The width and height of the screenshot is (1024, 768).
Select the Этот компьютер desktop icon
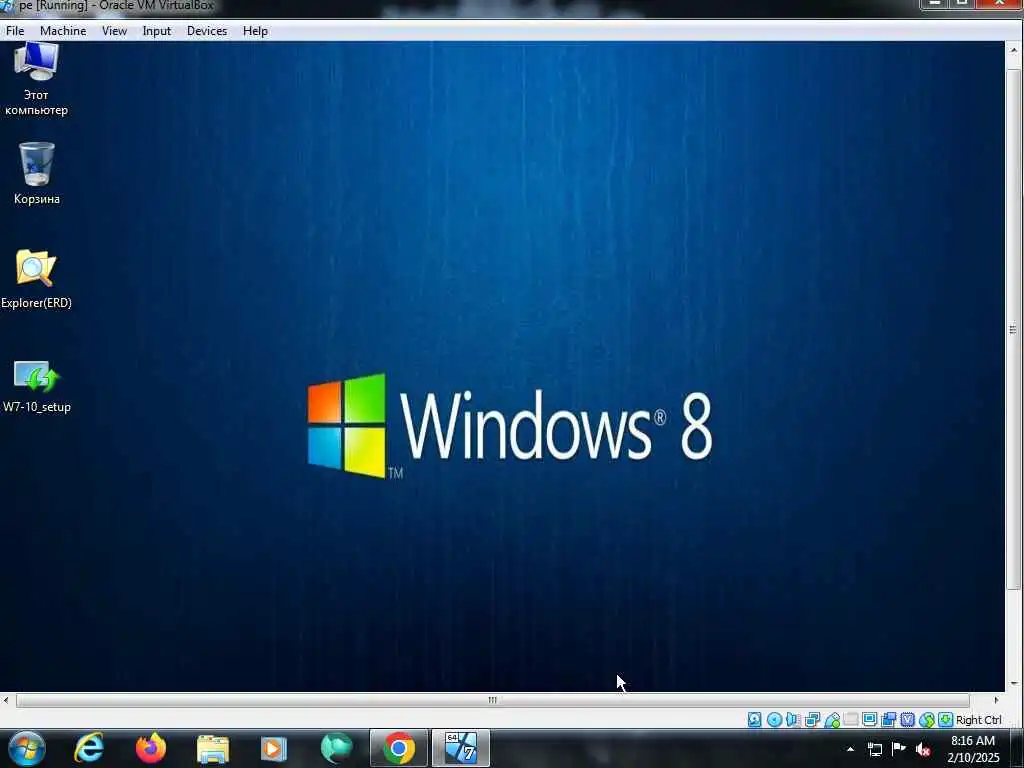(37, 80)
